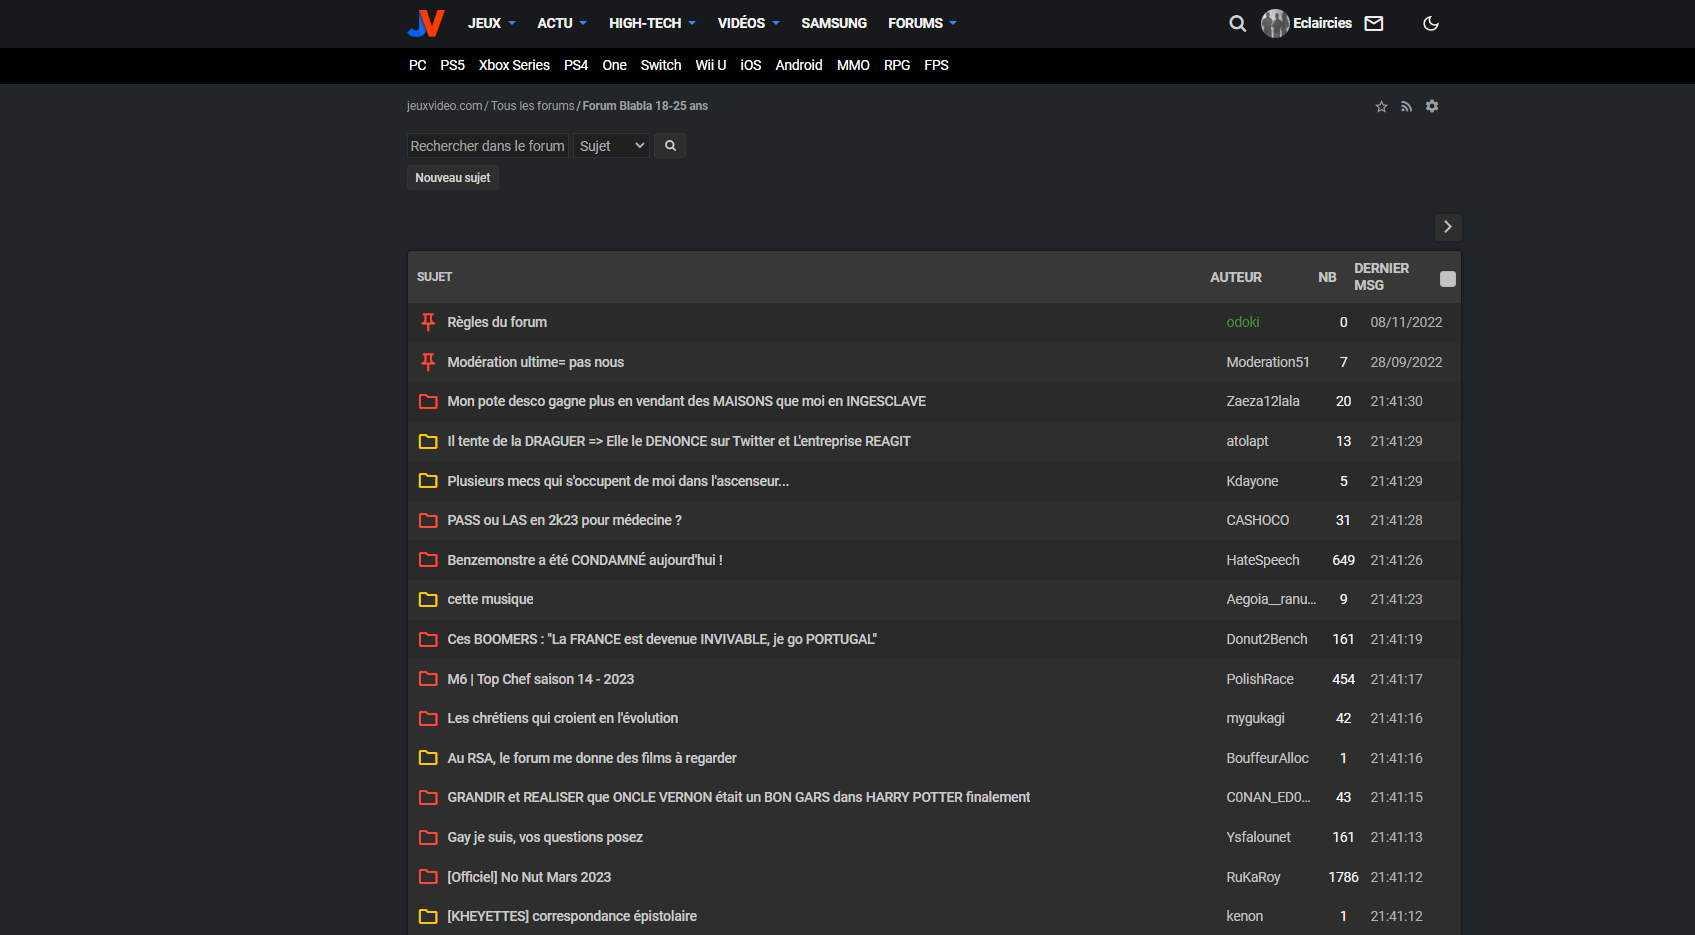Subscribe with the RSS feed icon
1695x935 pixels.
(1406, 106)
